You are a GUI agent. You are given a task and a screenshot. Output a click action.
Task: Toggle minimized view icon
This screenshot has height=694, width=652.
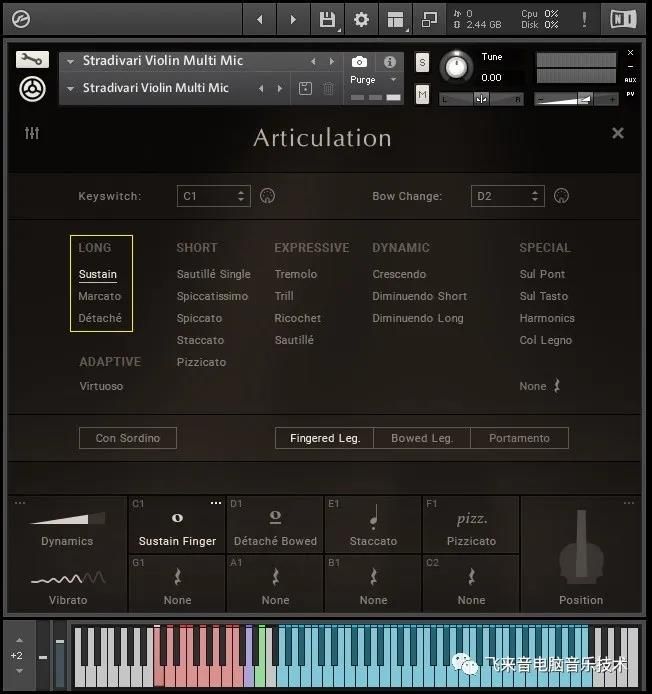[429, 19]
